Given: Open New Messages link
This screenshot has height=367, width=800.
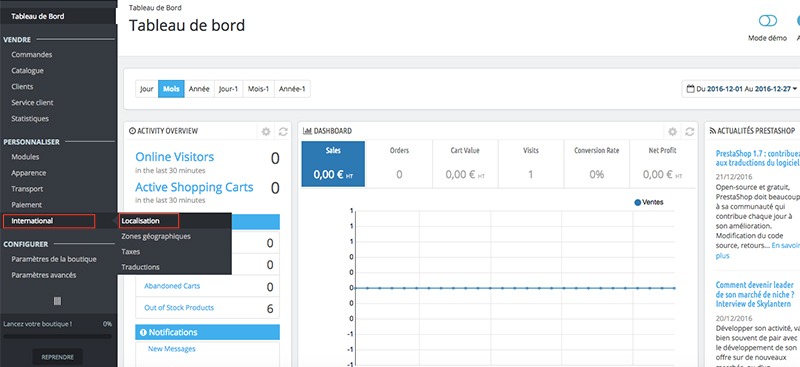Looking at the screenshot, I should tap(171, 349).
